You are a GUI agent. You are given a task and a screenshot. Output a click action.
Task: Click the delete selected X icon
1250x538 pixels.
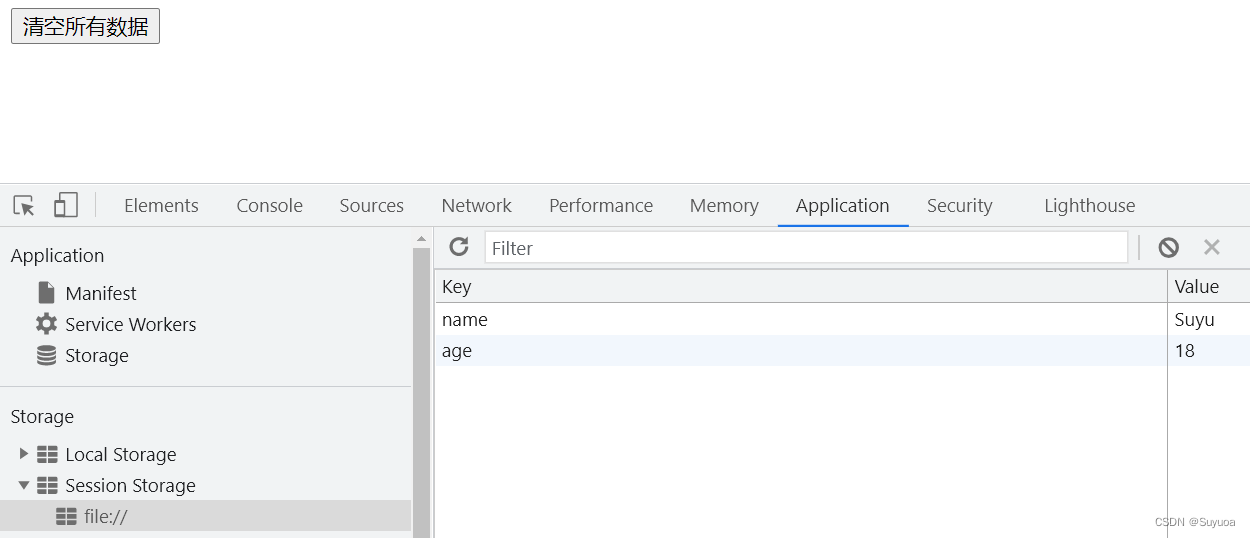(x=1212, y=247)
